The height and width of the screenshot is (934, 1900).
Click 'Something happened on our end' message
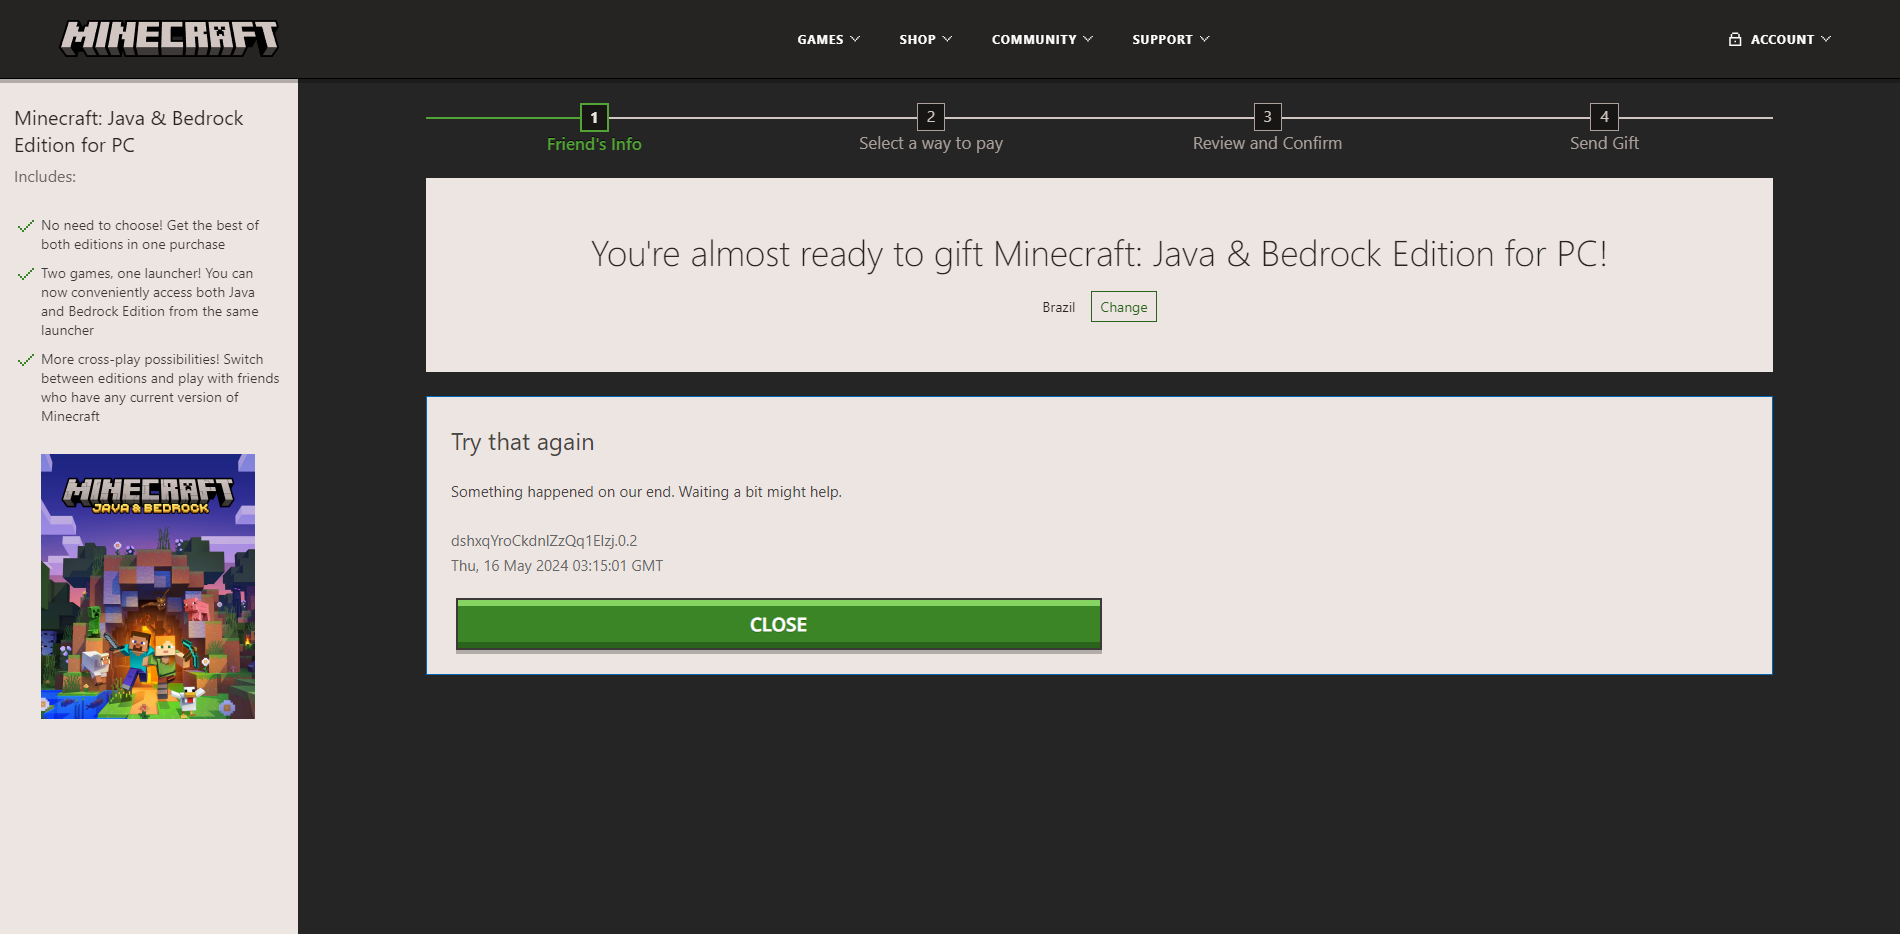coord(646,492)
